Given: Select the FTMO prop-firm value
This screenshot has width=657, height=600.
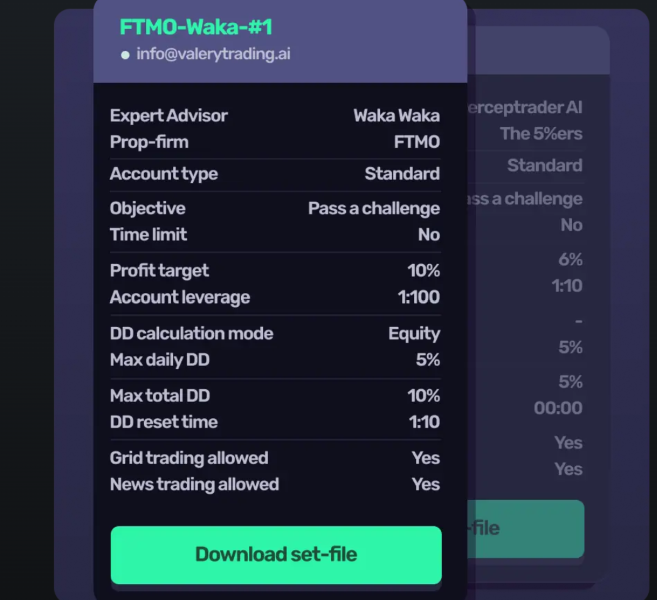Looking at the screenshot, I should [416, 142].
